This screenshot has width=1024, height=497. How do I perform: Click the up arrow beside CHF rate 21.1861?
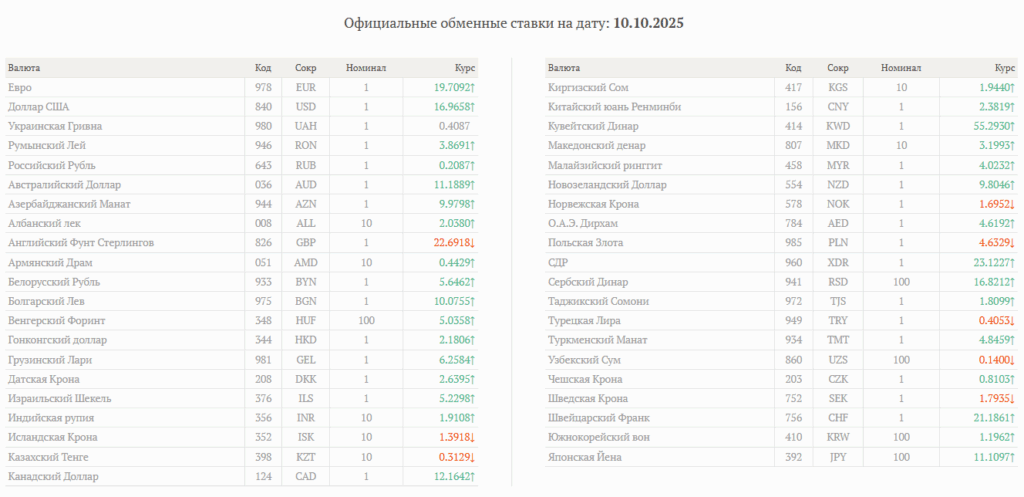[x=1012, y=418]
